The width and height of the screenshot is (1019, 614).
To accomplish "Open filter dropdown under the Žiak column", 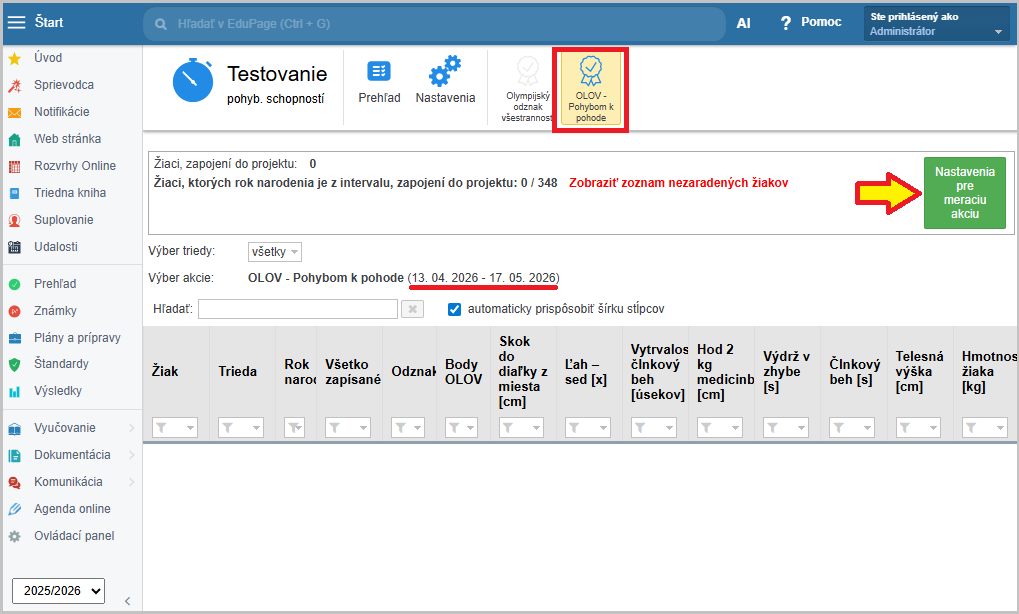I will pos(175,427).
